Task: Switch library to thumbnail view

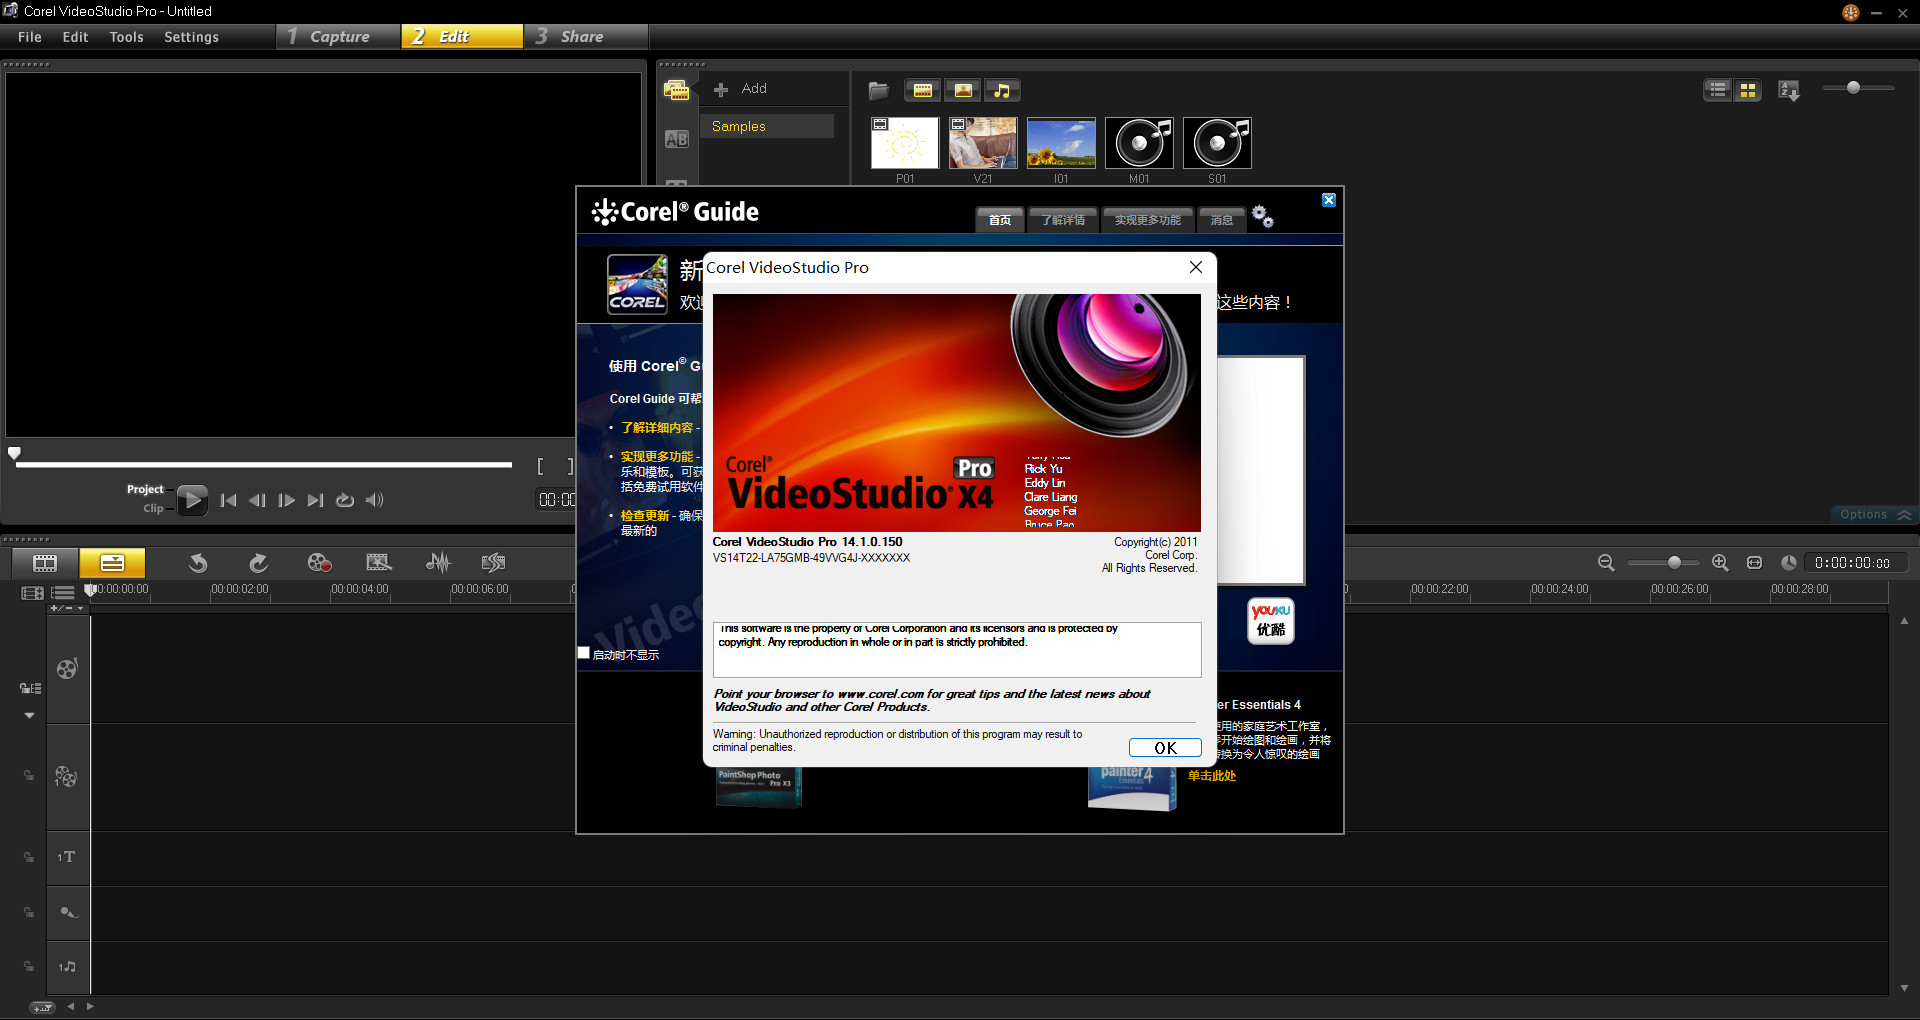Action: 1748,90
